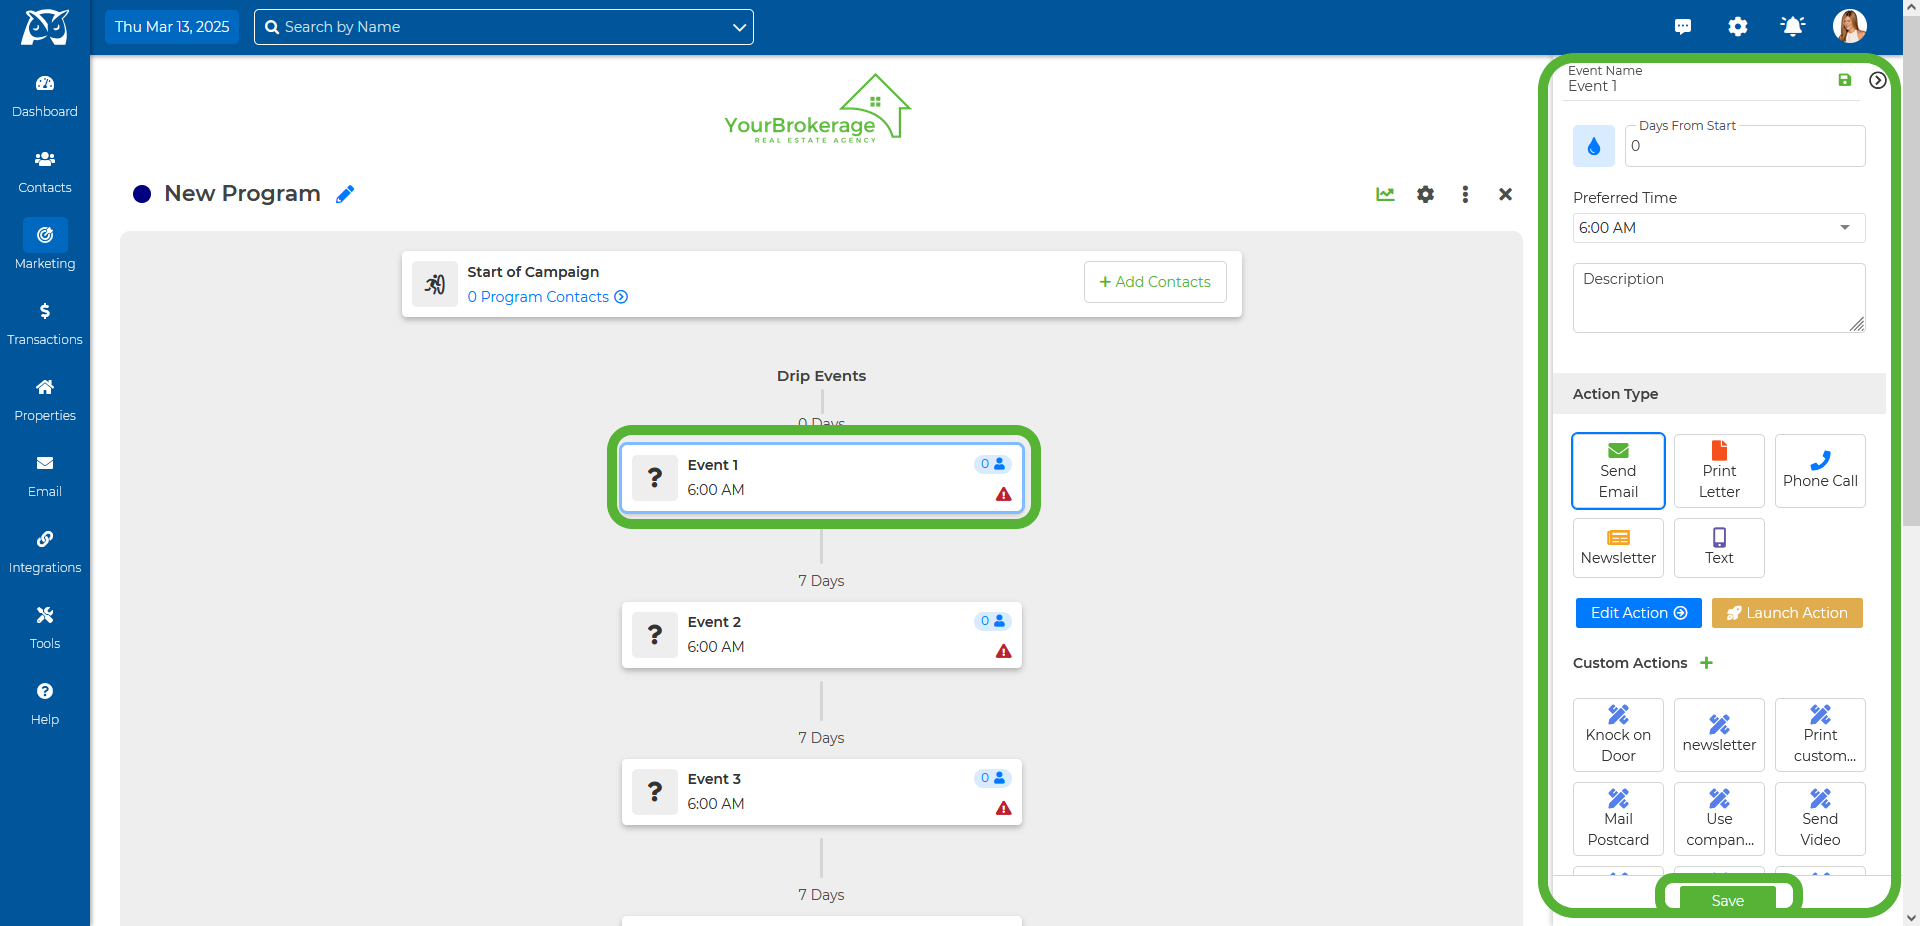Open Marketing in sidebar
1920x926 pixels.
click(x=45, y=246)
